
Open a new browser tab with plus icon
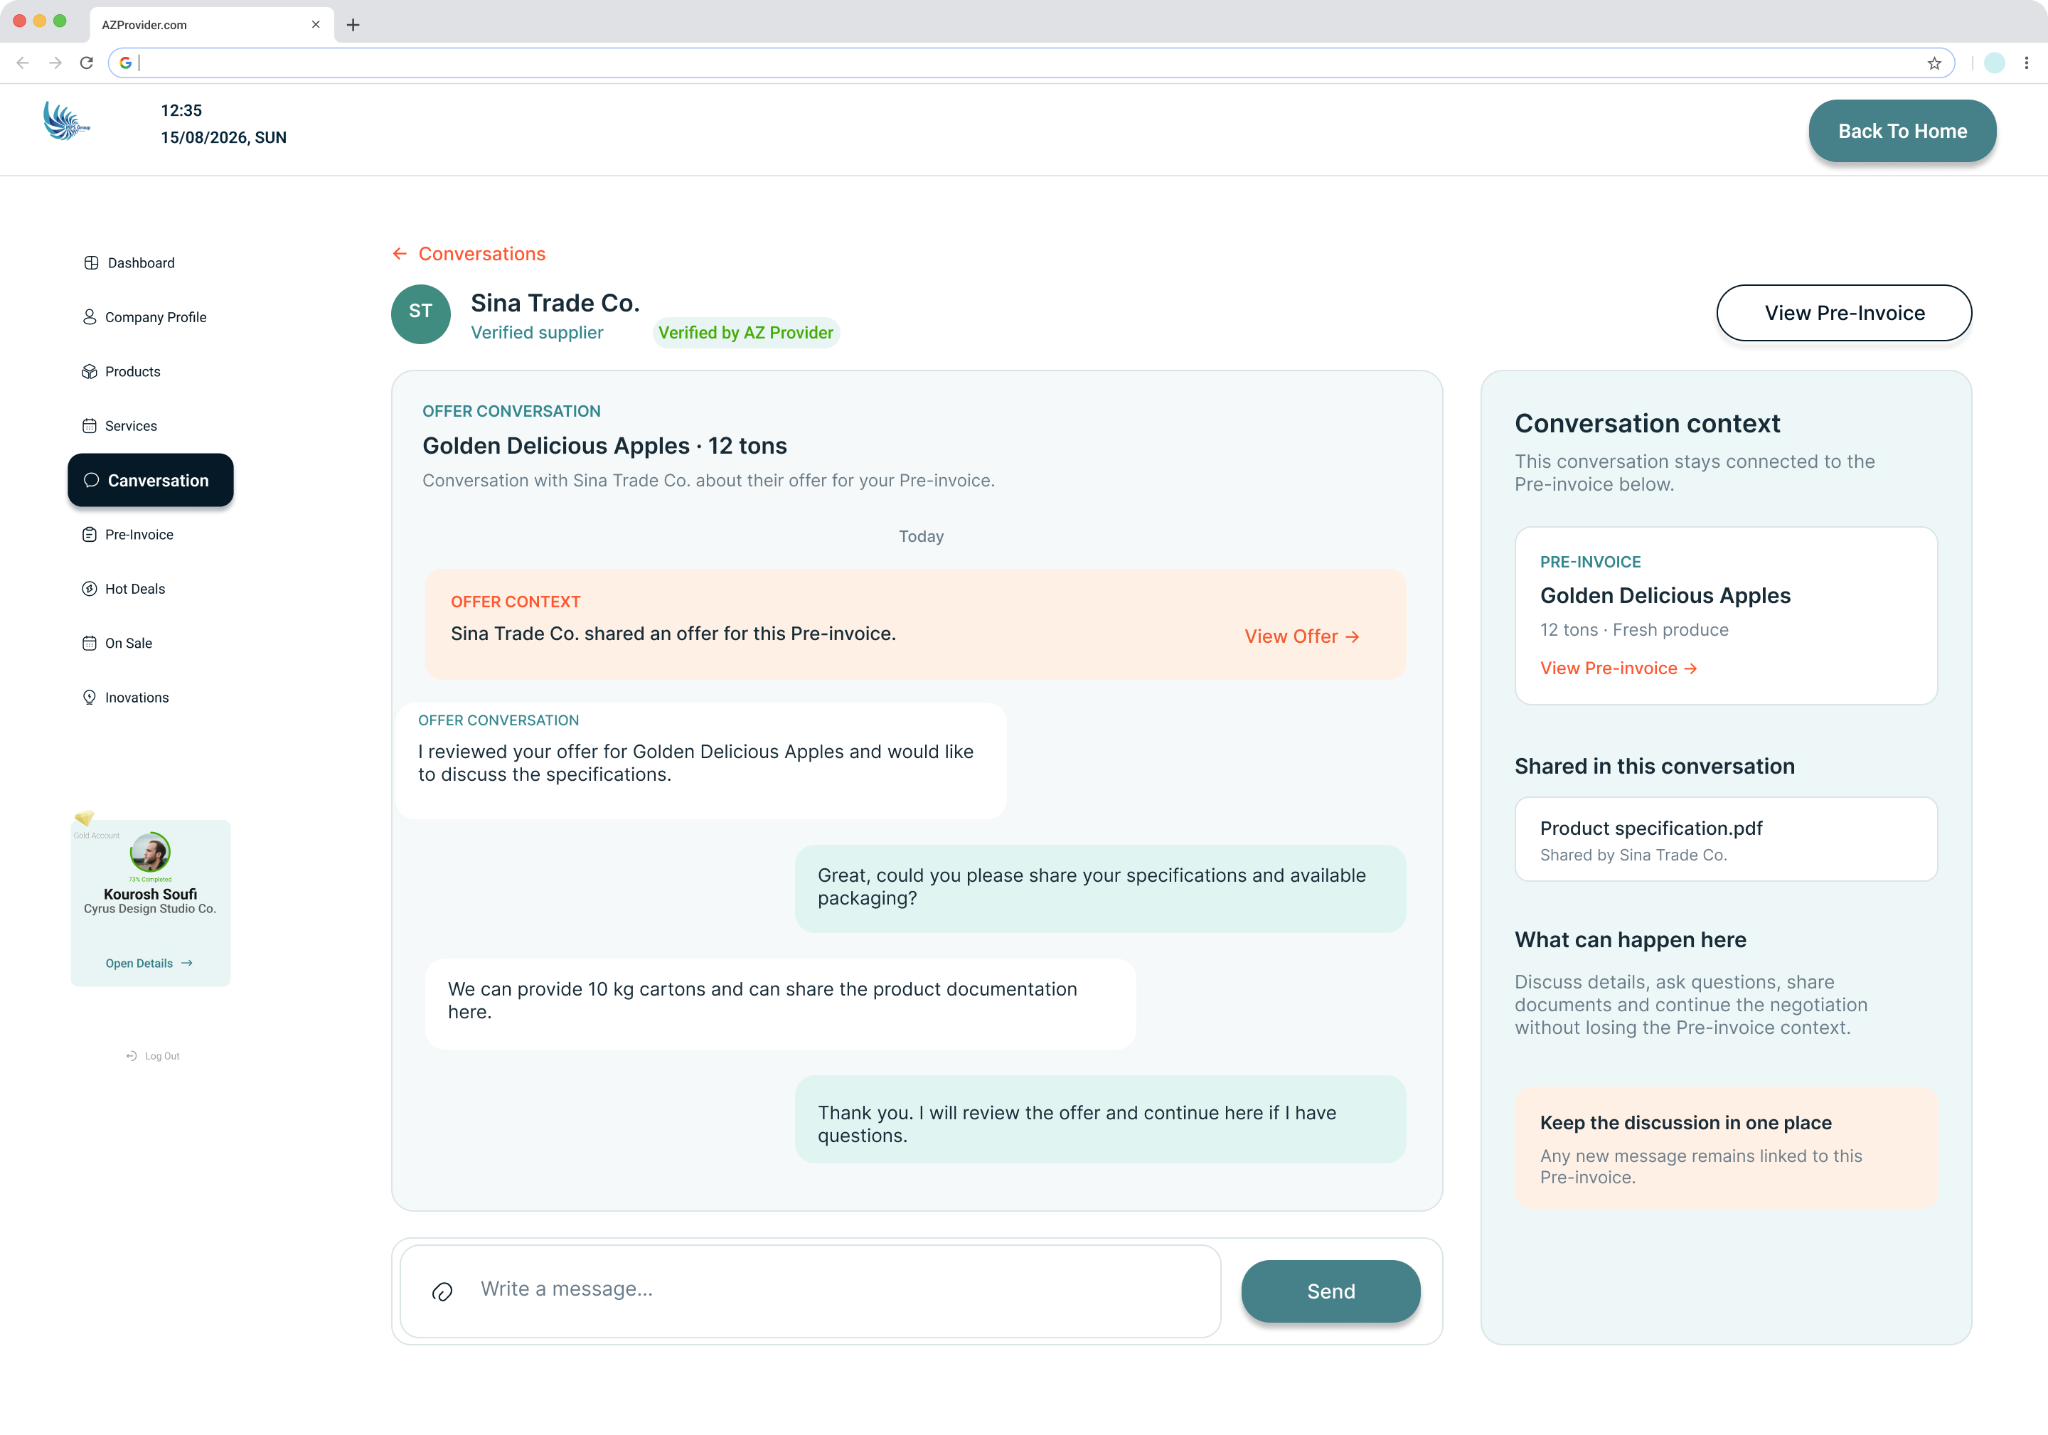pos(353,25)
